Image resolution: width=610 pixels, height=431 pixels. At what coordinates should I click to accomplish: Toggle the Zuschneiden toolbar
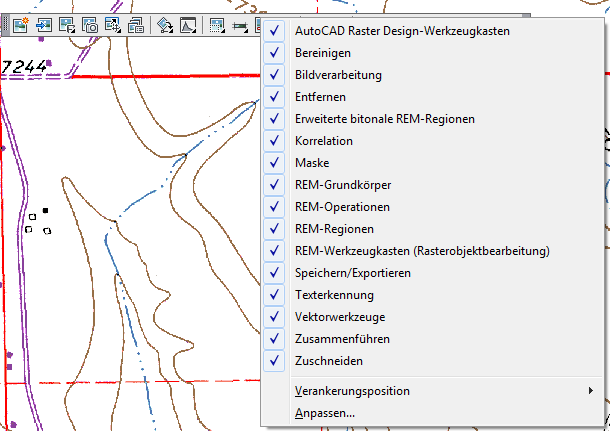pos(432,361)
